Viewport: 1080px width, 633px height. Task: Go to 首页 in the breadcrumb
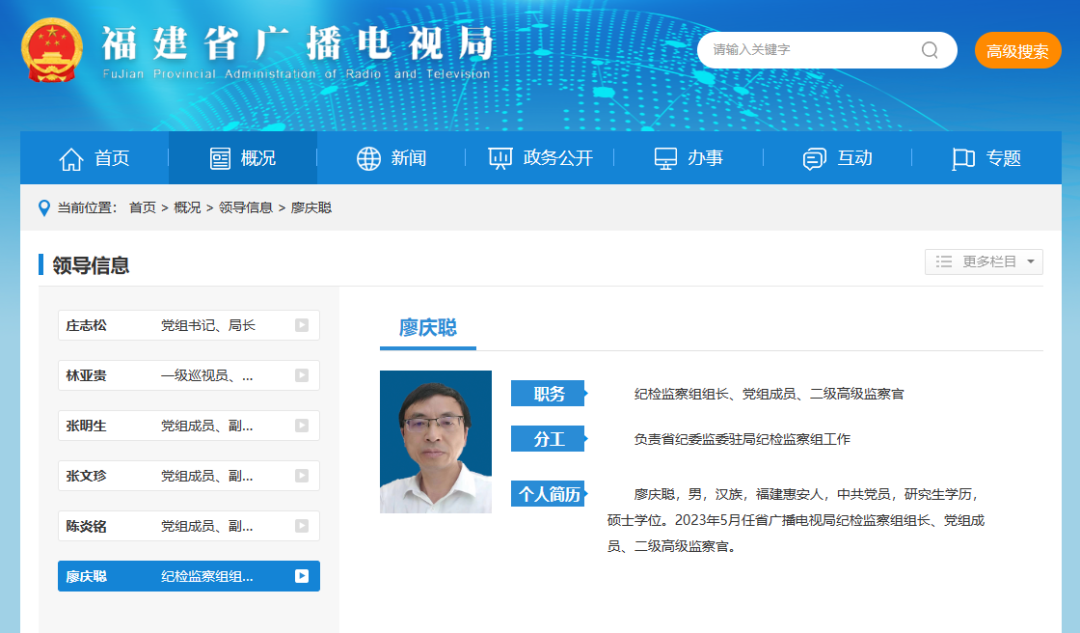pyautogui.click(x=143, y=208)
